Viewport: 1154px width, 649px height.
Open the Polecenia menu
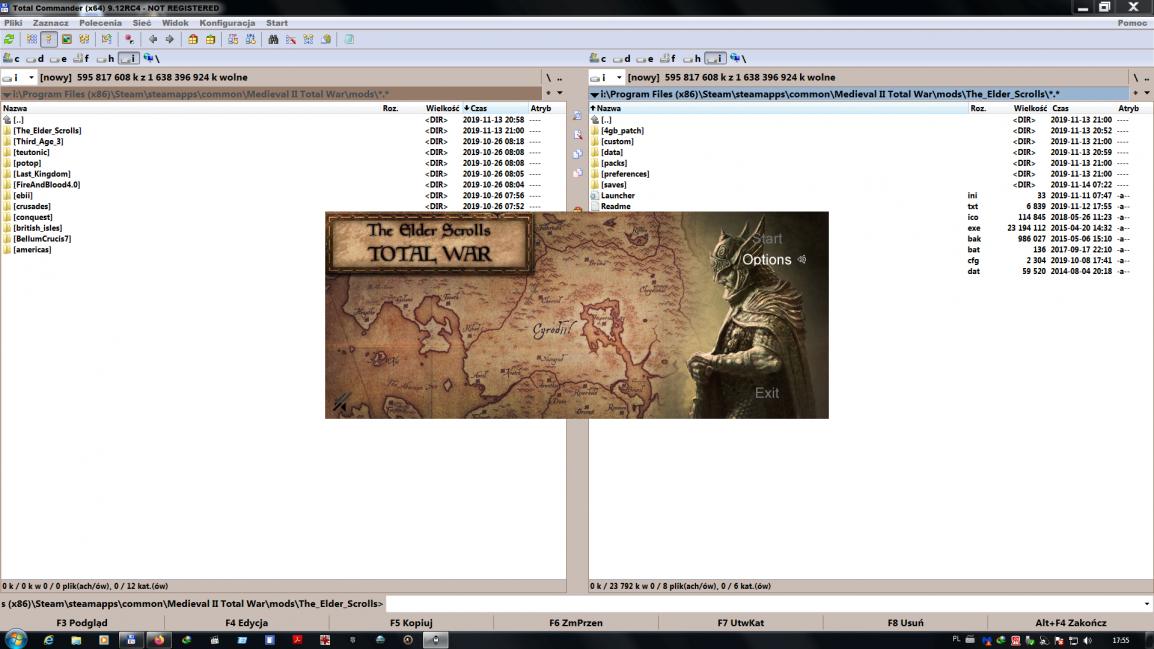(x=100, y=23)
